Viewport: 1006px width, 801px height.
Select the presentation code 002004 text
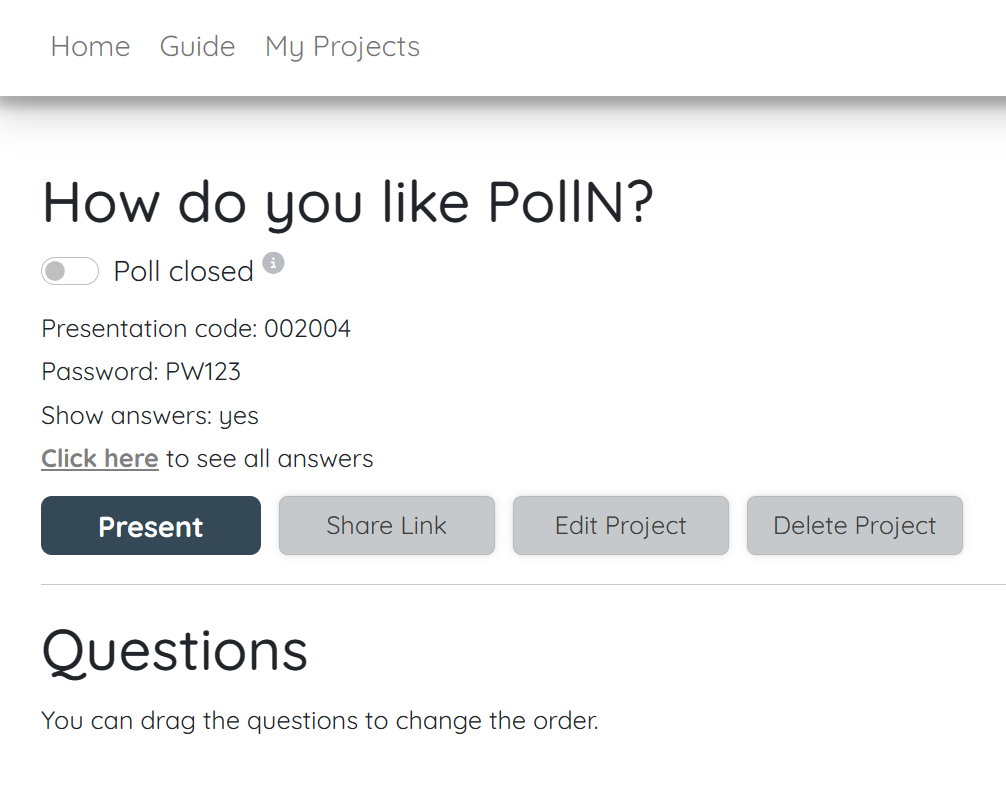coord(195,328)
